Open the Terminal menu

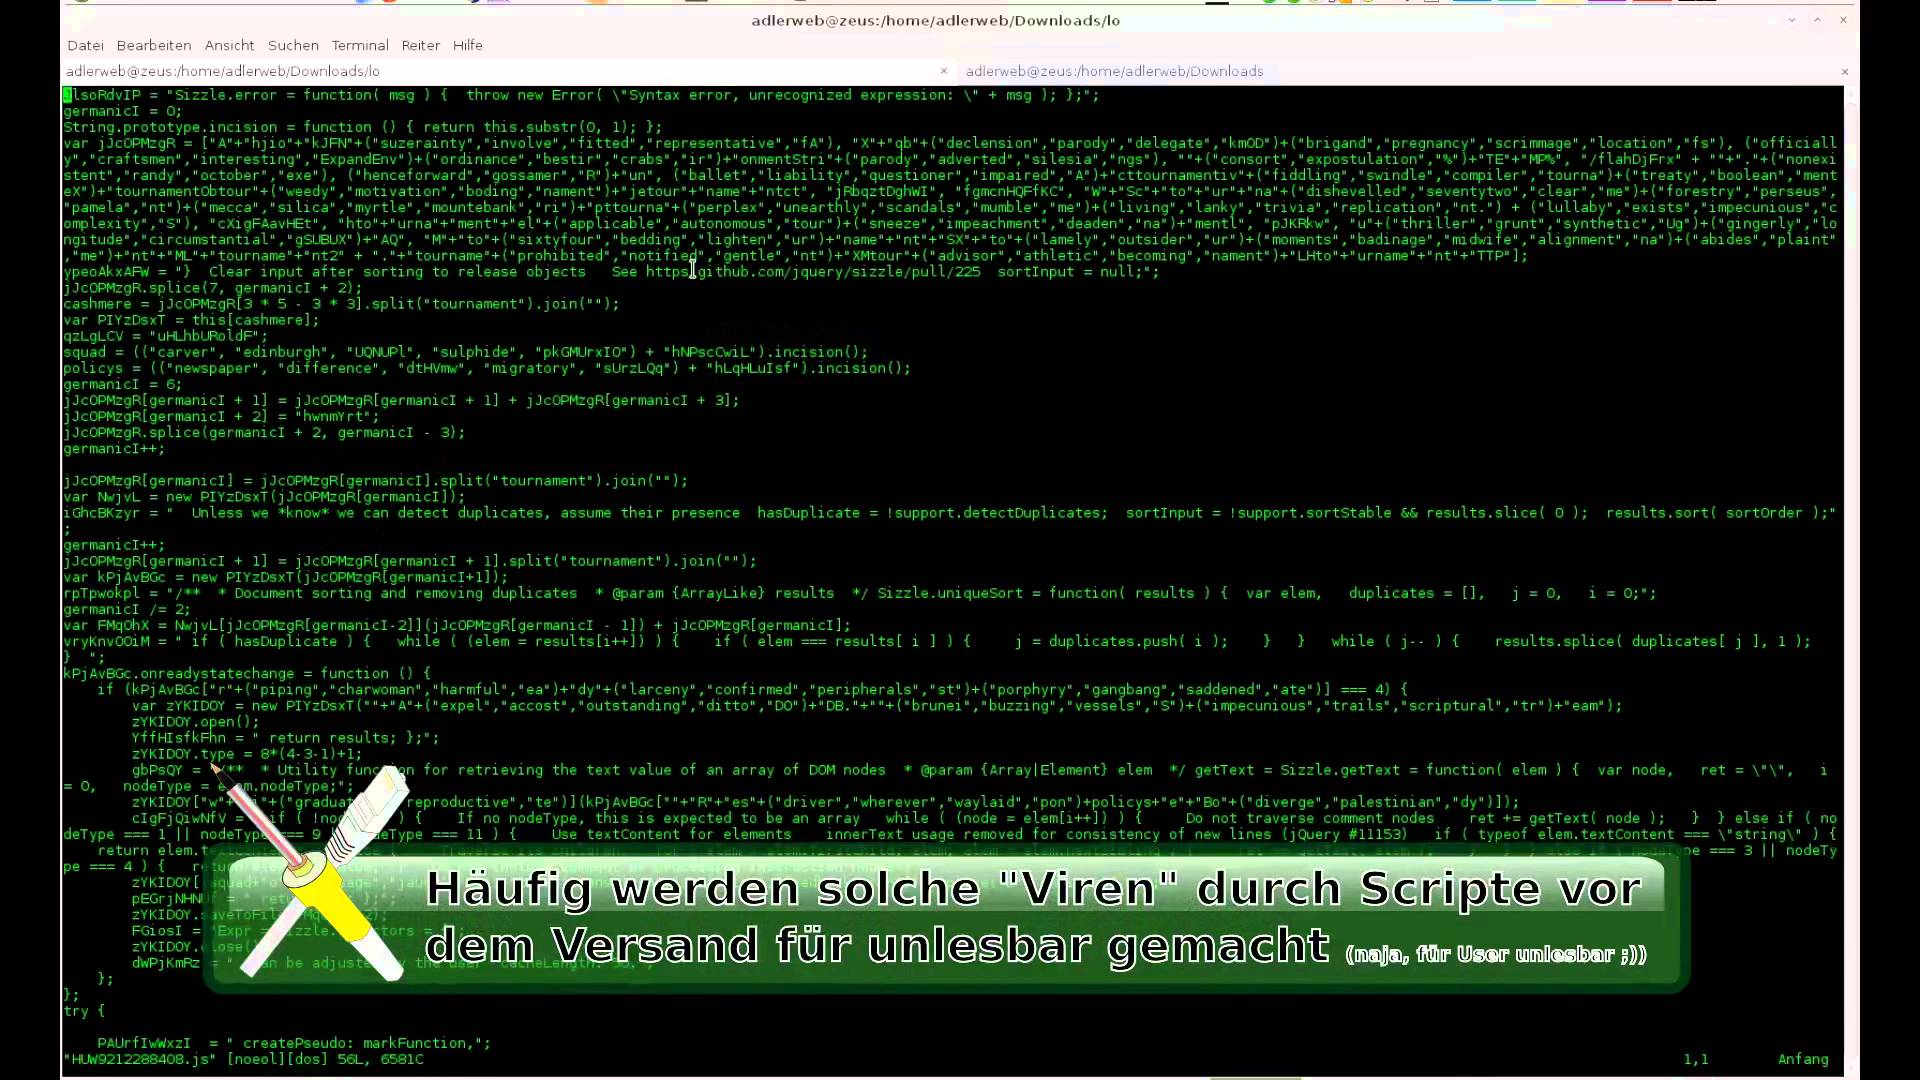(x=360, y=45)
